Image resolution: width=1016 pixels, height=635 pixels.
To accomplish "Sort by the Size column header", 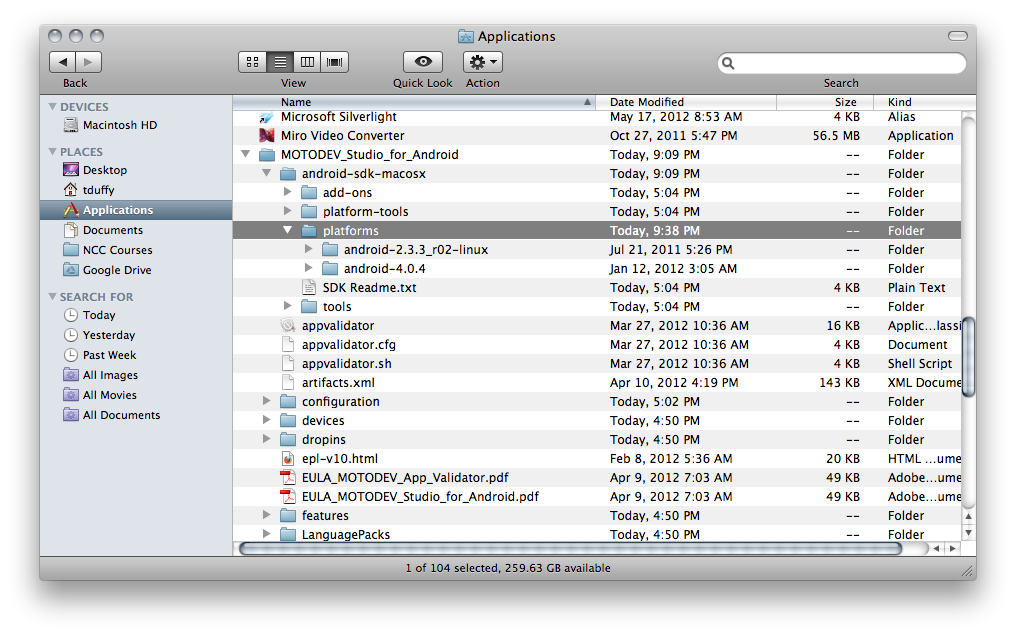I will pos(824,102).
